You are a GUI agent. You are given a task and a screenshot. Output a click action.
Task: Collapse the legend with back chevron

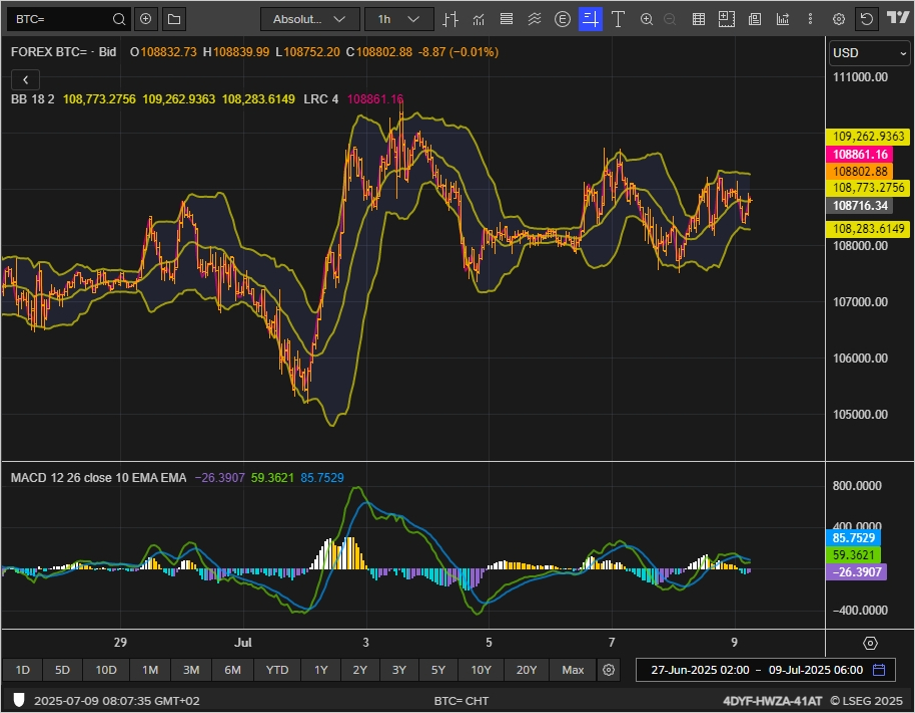click(x=25, y=80)
